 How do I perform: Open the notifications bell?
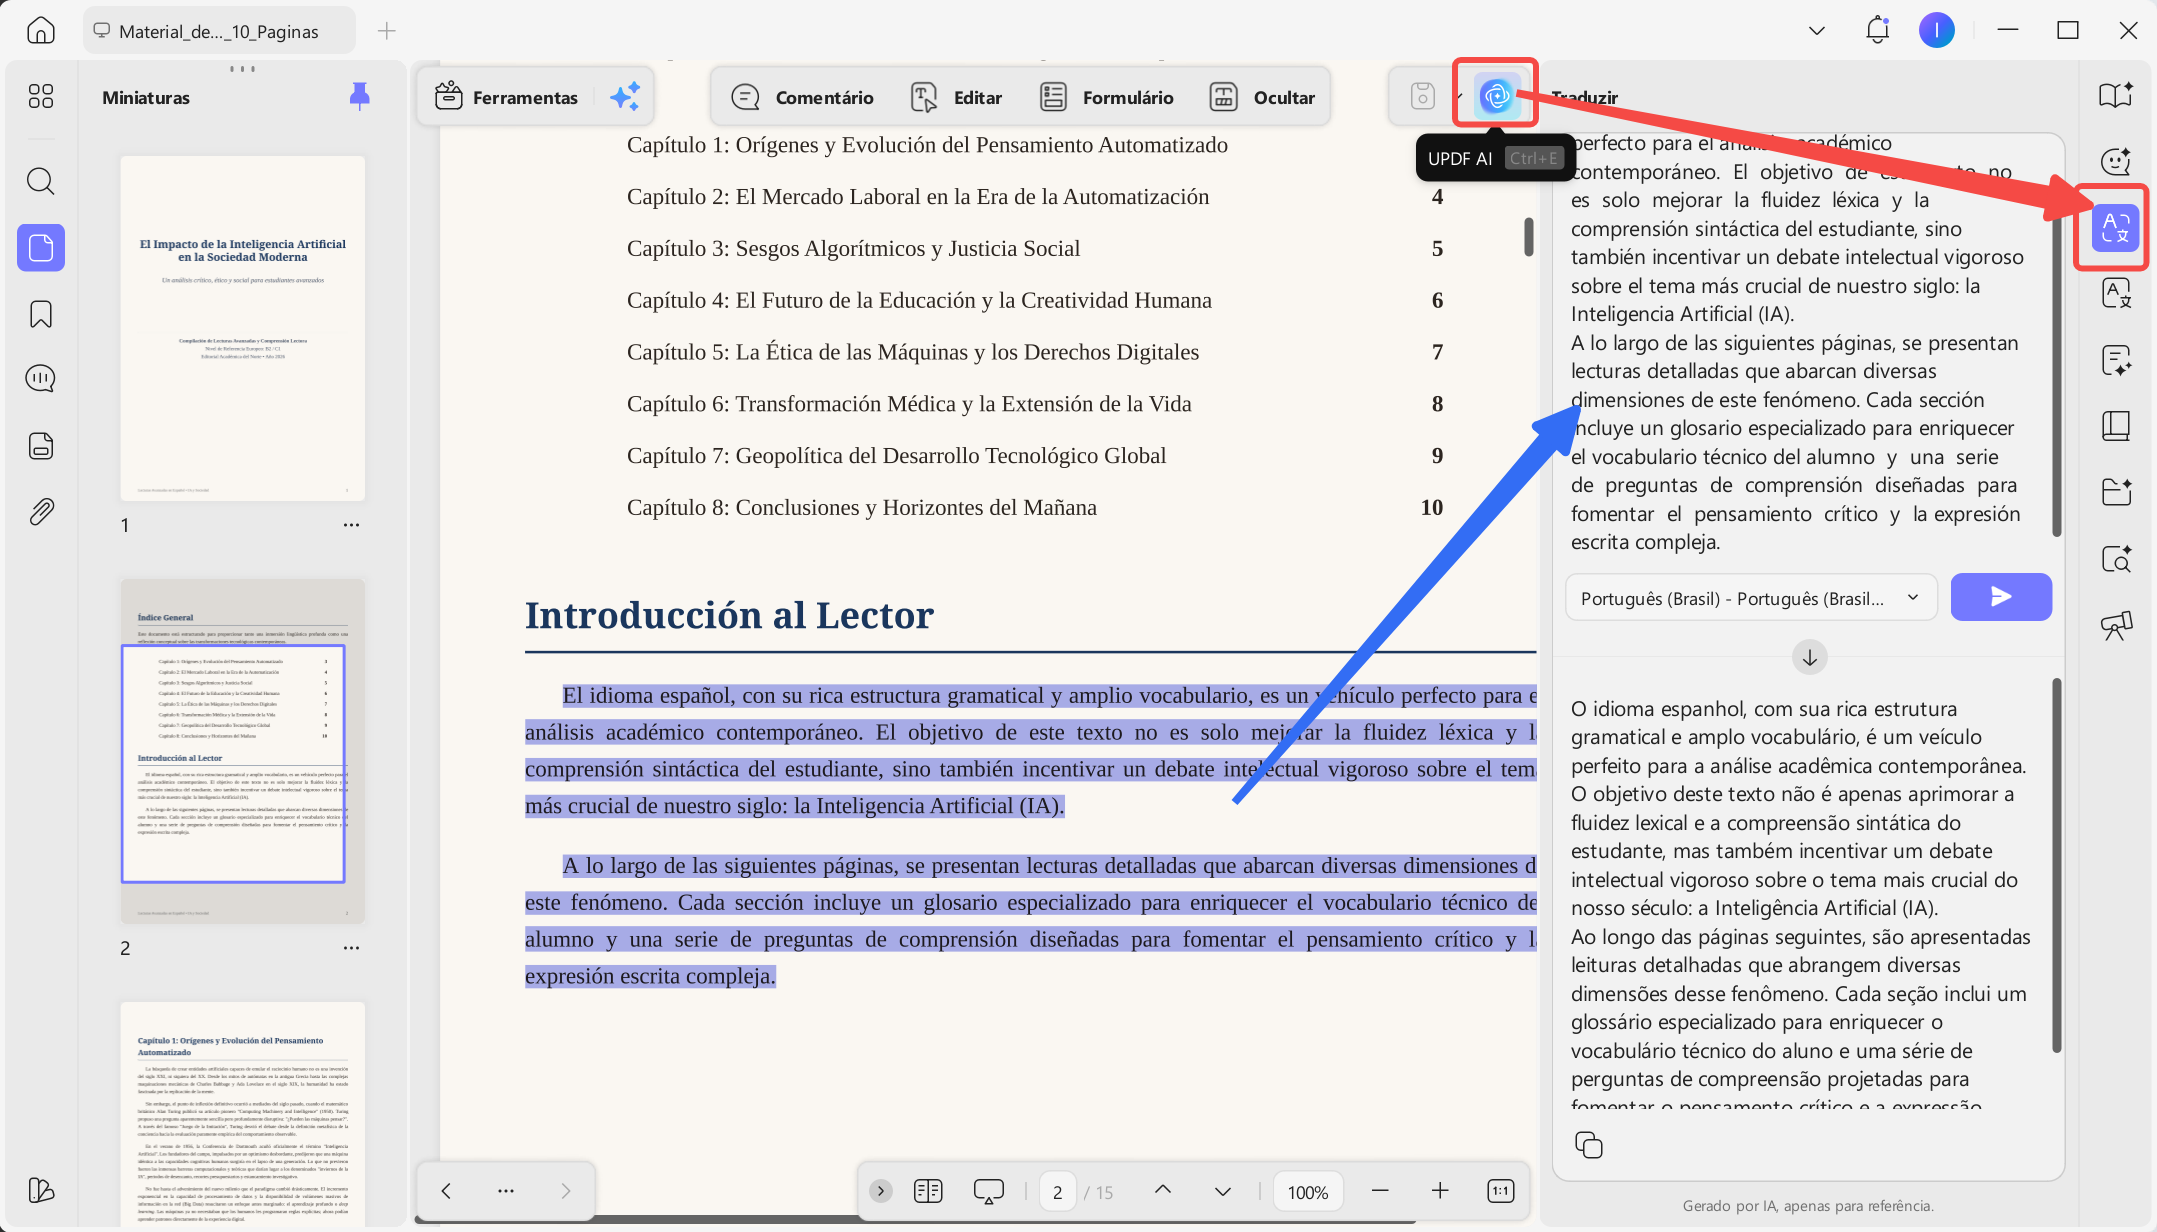click(x=1877, y=30)
